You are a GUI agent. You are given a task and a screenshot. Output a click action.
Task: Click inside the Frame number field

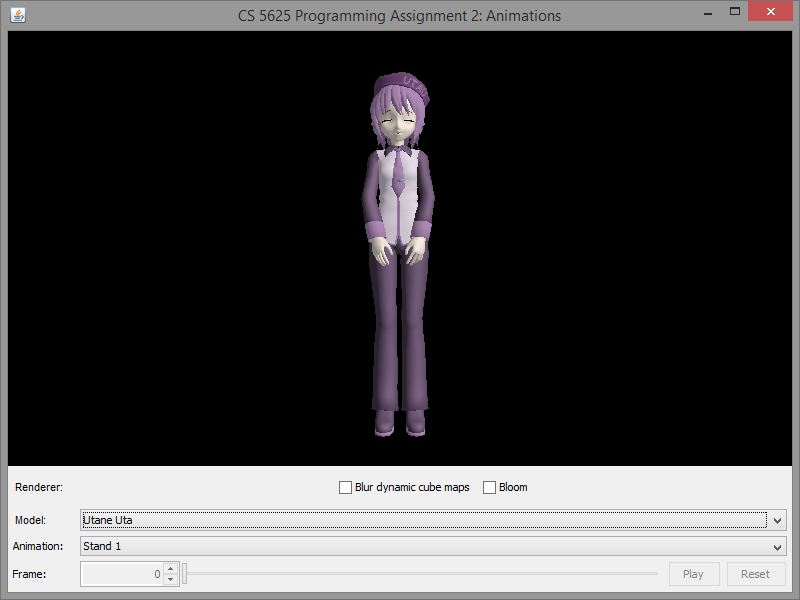[121, 574]
